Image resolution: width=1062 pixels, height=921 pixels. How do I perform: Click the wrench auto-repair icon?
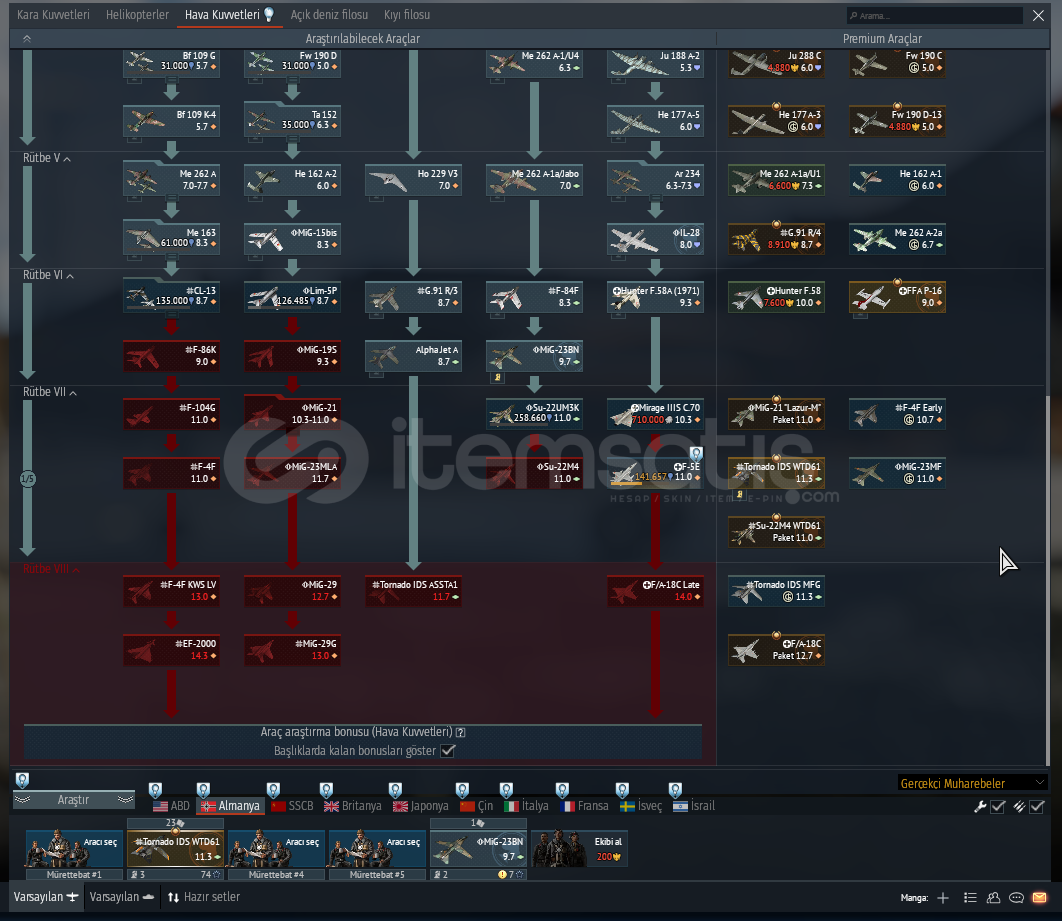[x=979, y=807]
